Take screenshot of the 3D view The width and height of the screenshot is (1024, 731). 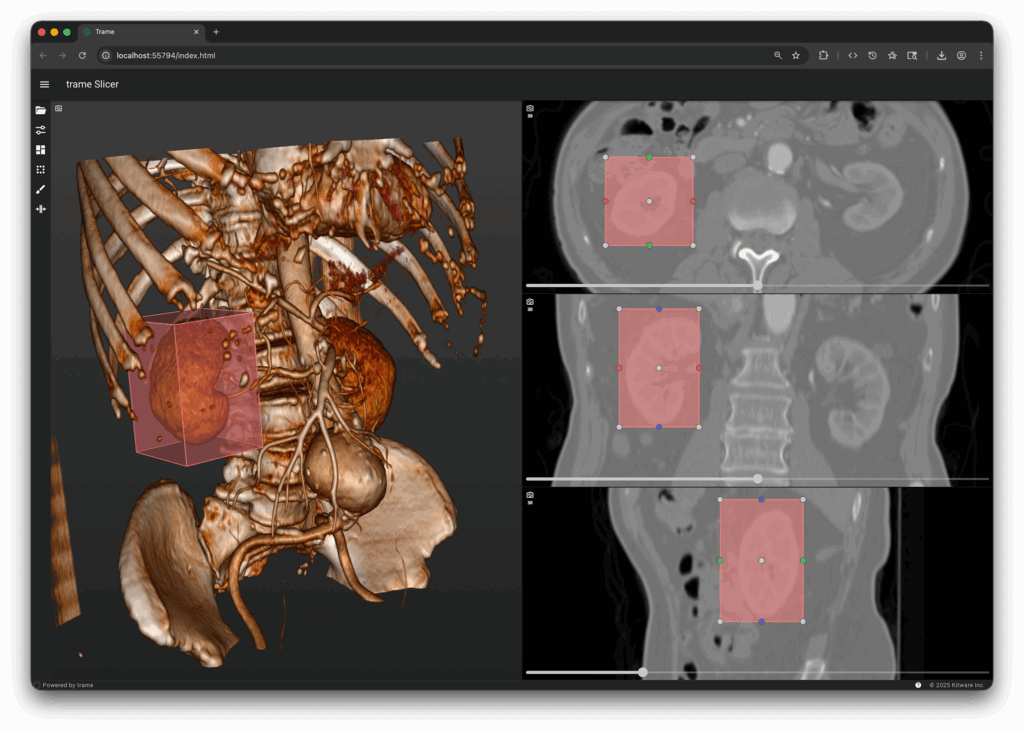point(59,108)
